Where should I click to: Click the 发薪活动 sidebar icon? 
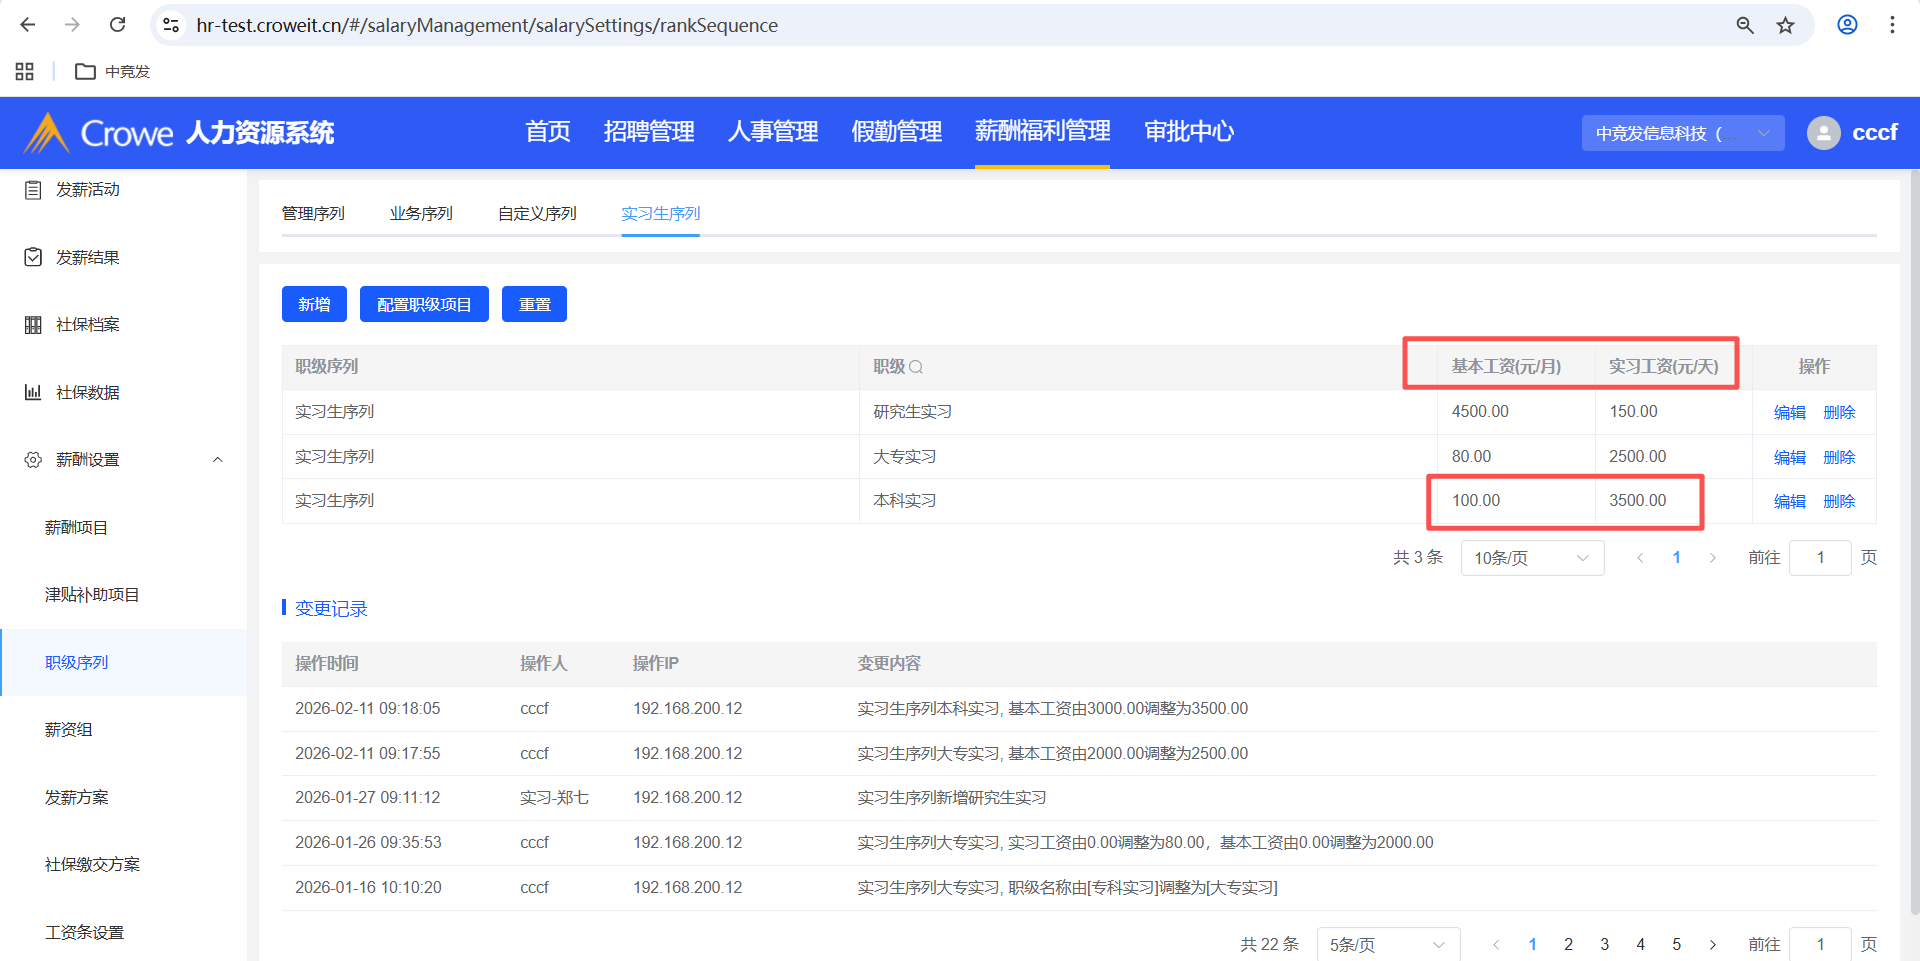(x=33, y=190)
